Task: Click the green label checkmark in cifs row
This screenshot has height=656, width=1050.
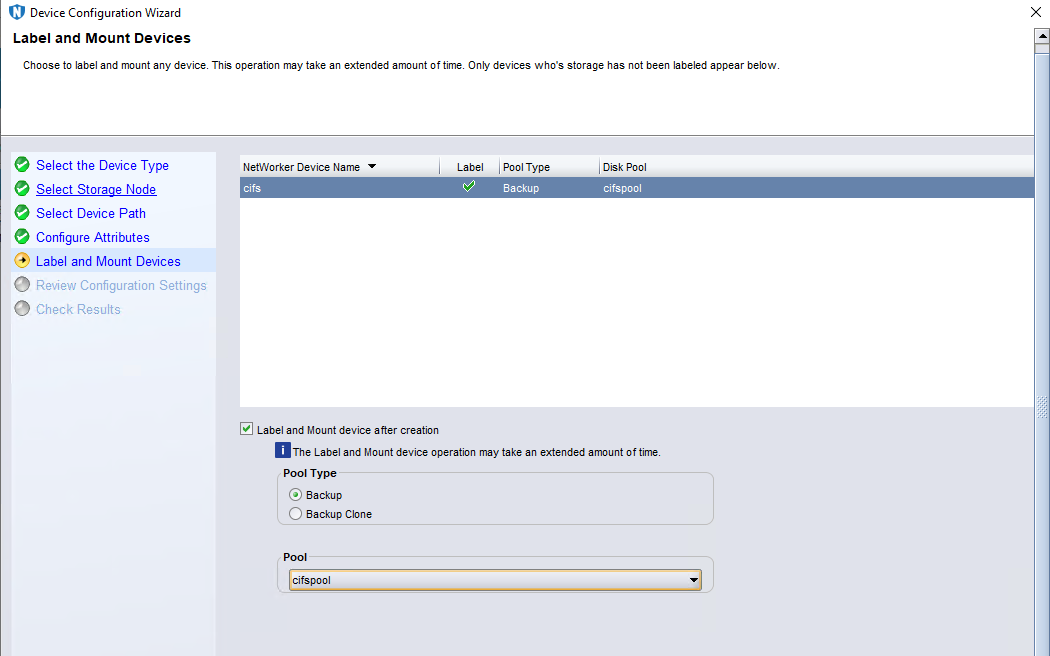Action: tap(469, 187)
